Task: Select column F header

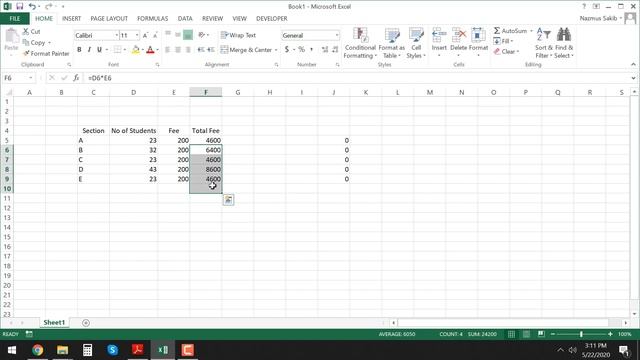Action: 206,93
